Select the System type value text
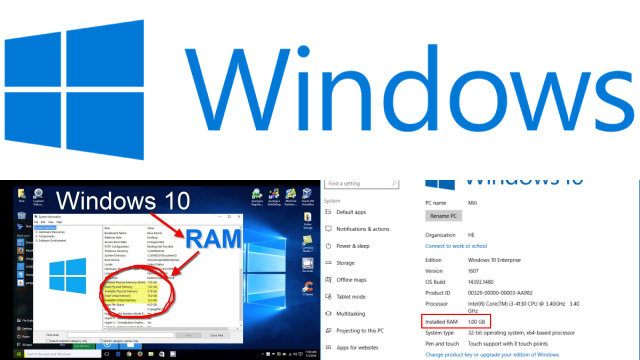Viewport: 640px width, 360px height. tap(521, 333)
